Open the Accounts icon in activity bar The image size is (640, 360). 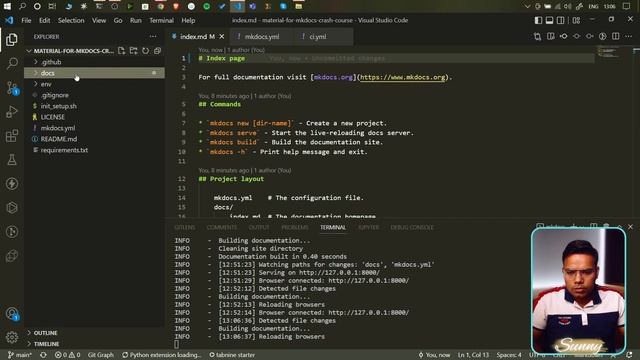tap(12, 313)
